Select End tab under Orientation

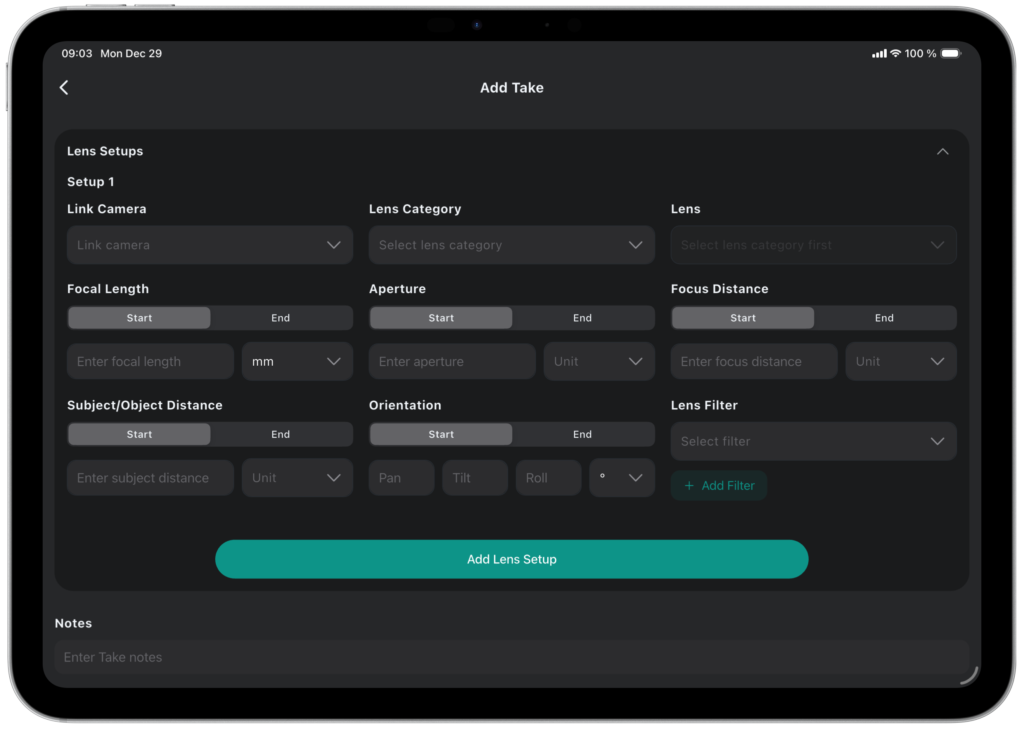(582, 434)
